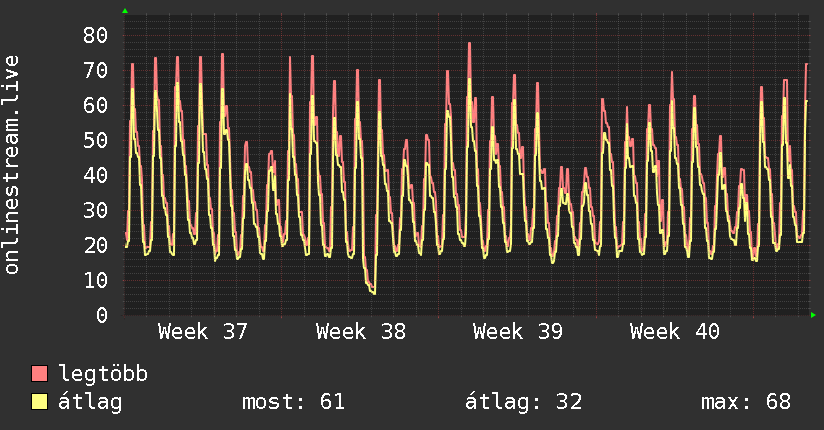Click the yellow átlag legend swatch
This screenshot has width=824, height=430.
point(39,401)
